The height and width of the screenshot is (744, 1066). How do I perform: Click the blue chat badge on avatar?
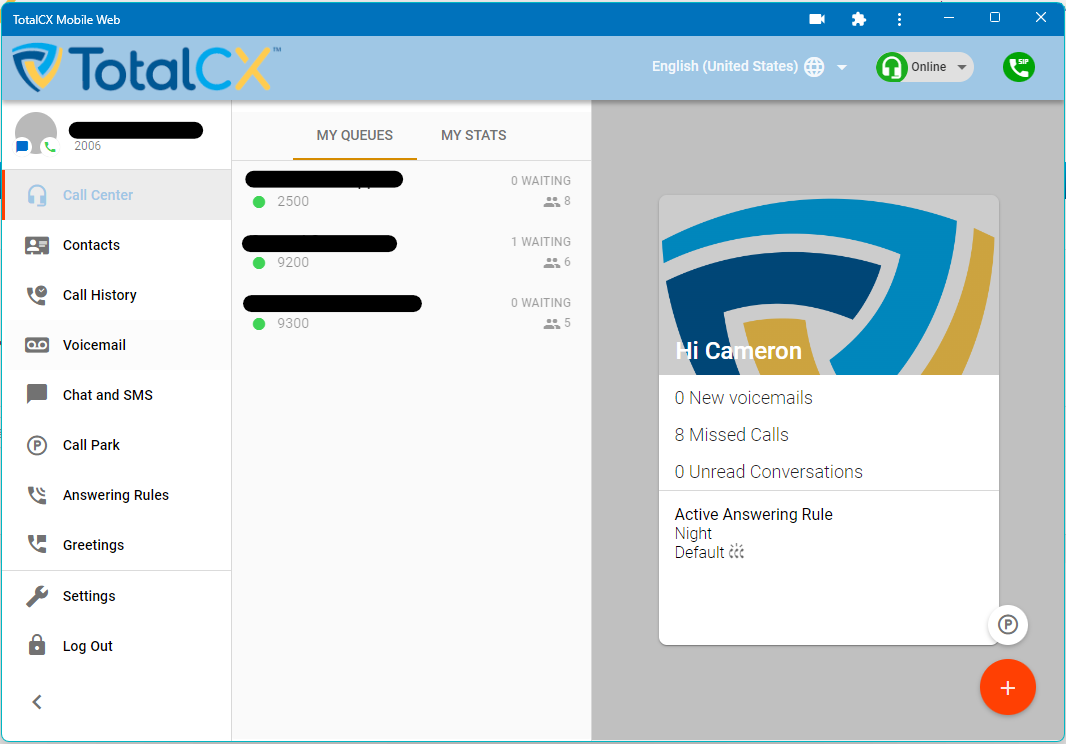click(22, 146)
